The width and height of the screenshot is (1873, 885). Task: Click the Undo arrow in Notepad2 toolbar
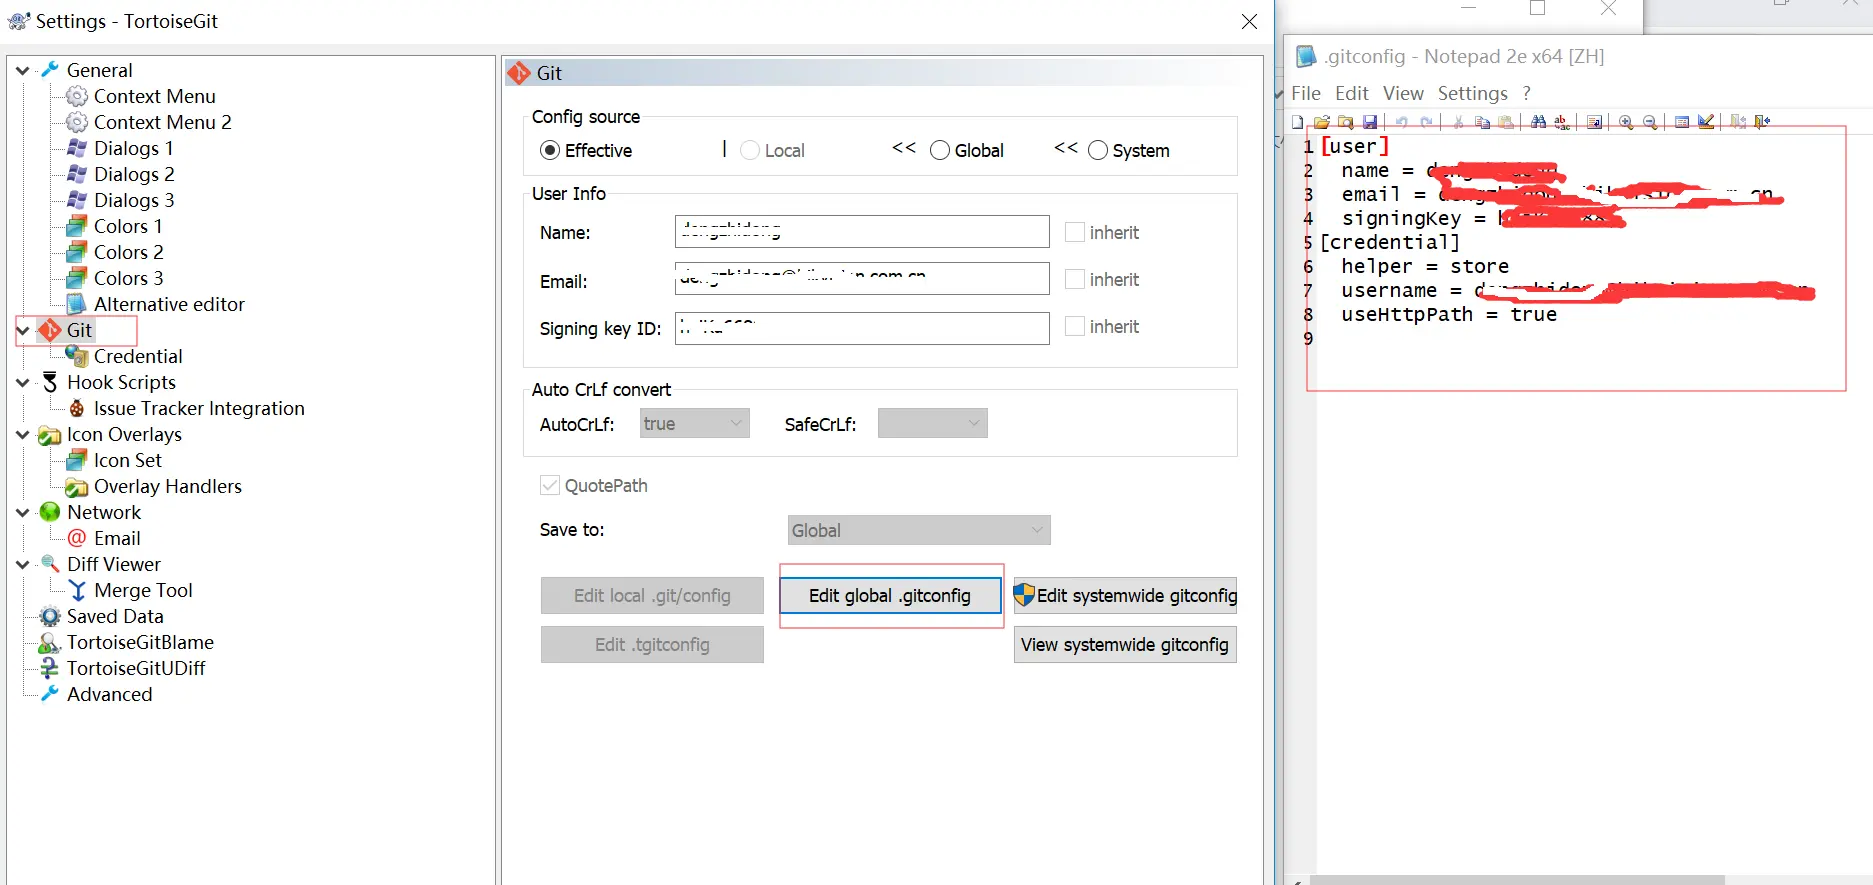pyautogui.click(x=1402, y=122)
